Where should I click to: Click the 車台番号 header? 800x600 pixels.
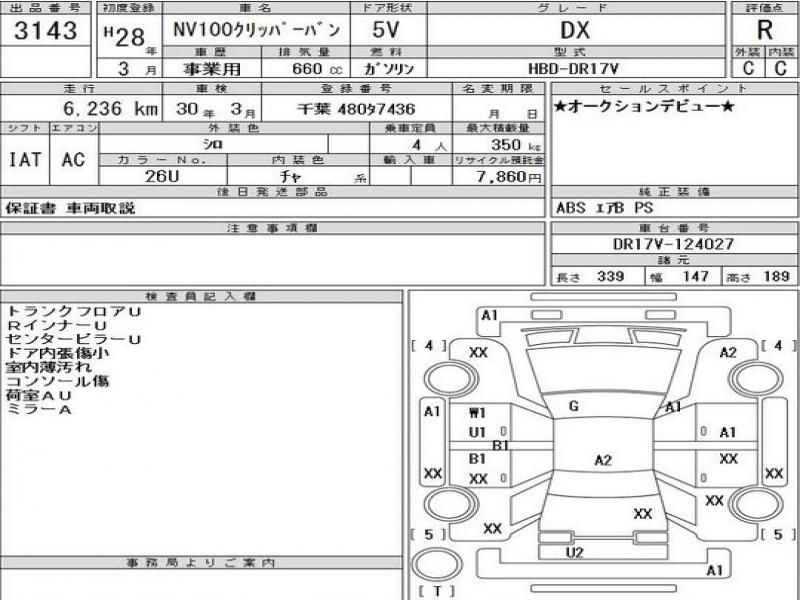click(674, 228)
